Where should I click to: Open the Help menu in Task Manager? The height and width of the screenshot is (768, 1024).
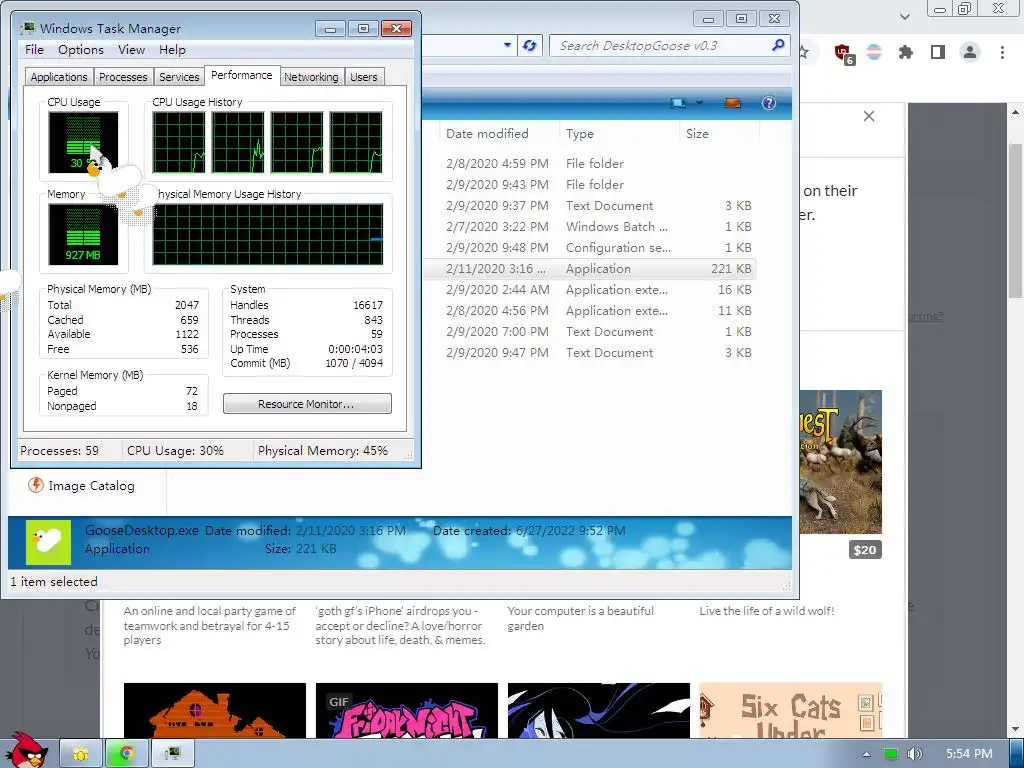[172, 50]
